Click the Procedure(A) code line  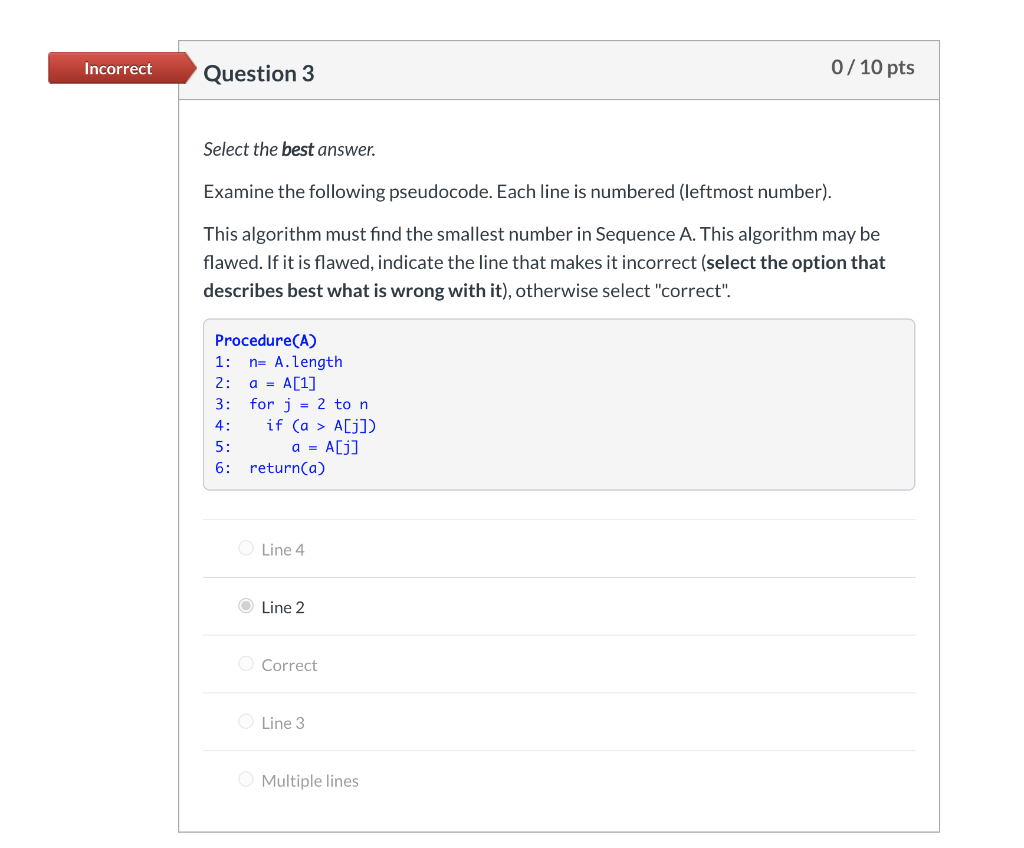coord(266,340)
